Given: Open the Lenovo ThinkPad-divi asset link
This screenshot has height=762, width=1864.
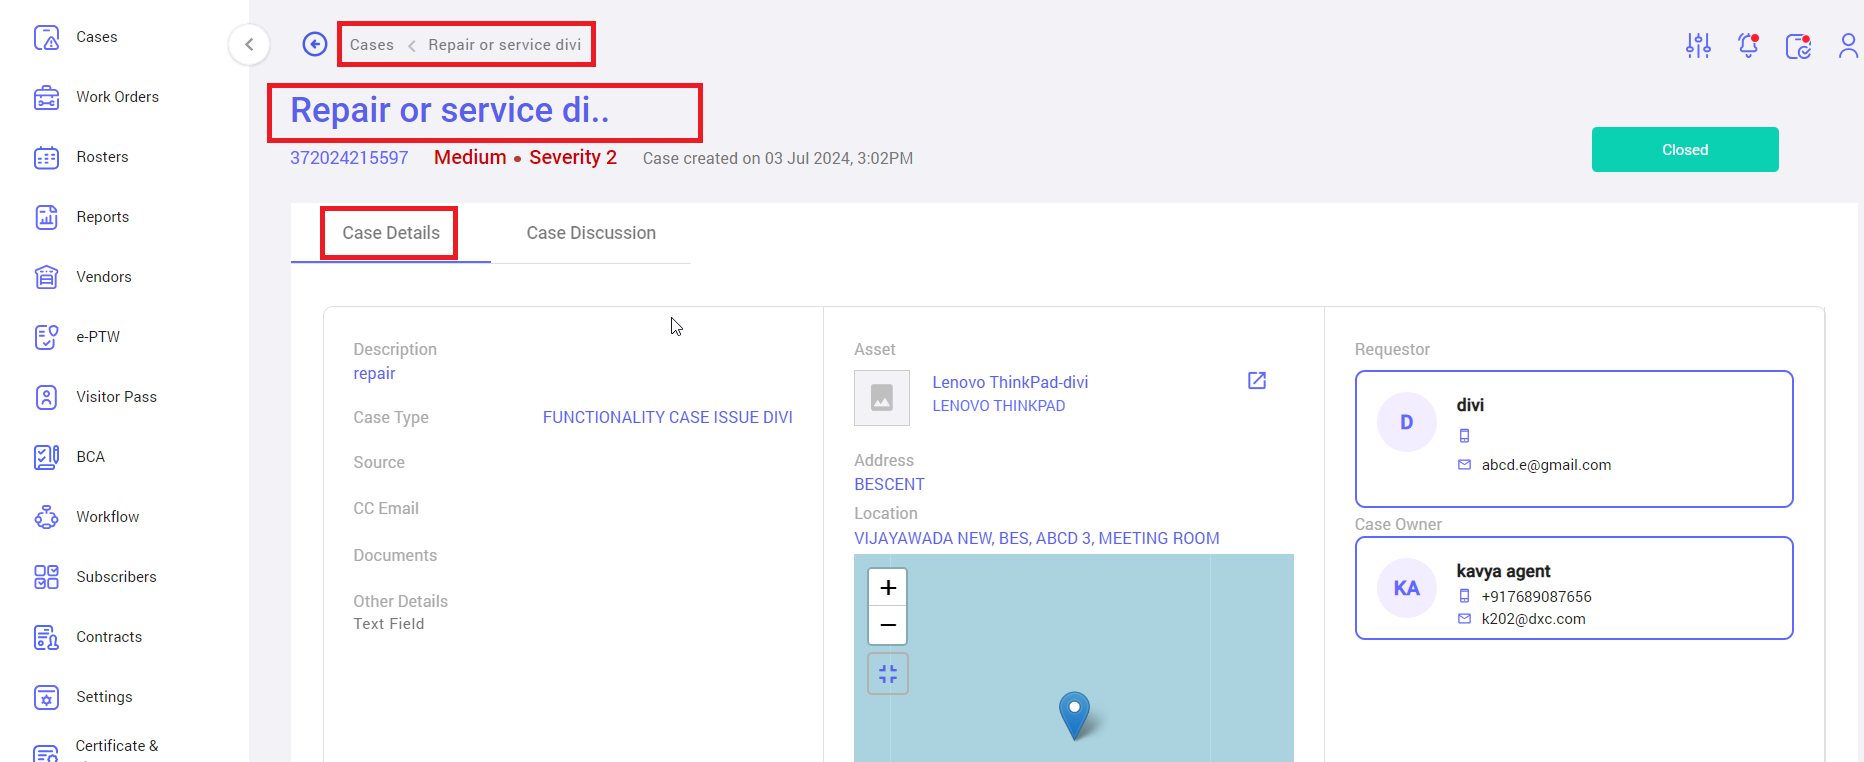Looking at the screenshot, I should click(x=1010, y=382).
